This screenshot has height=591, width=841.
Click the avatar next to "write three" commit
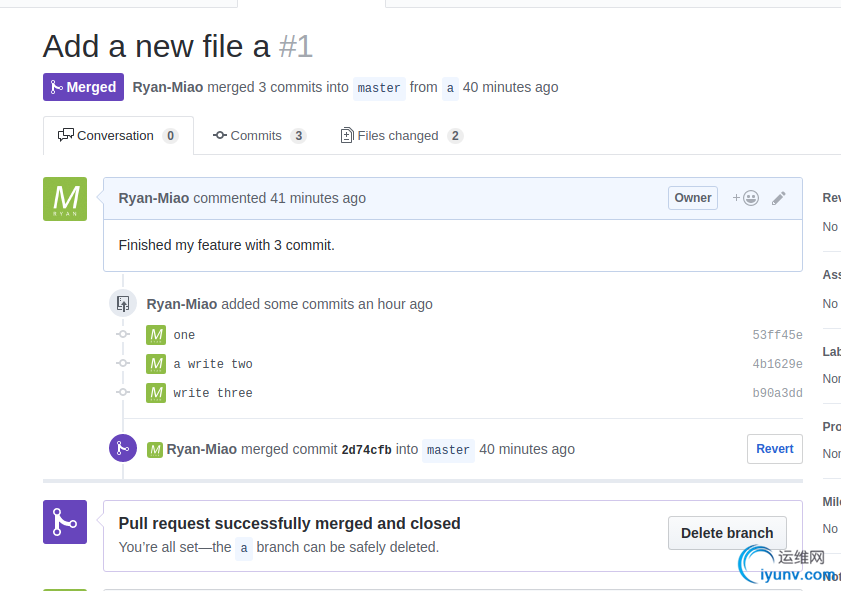click(x=156, y=393)
